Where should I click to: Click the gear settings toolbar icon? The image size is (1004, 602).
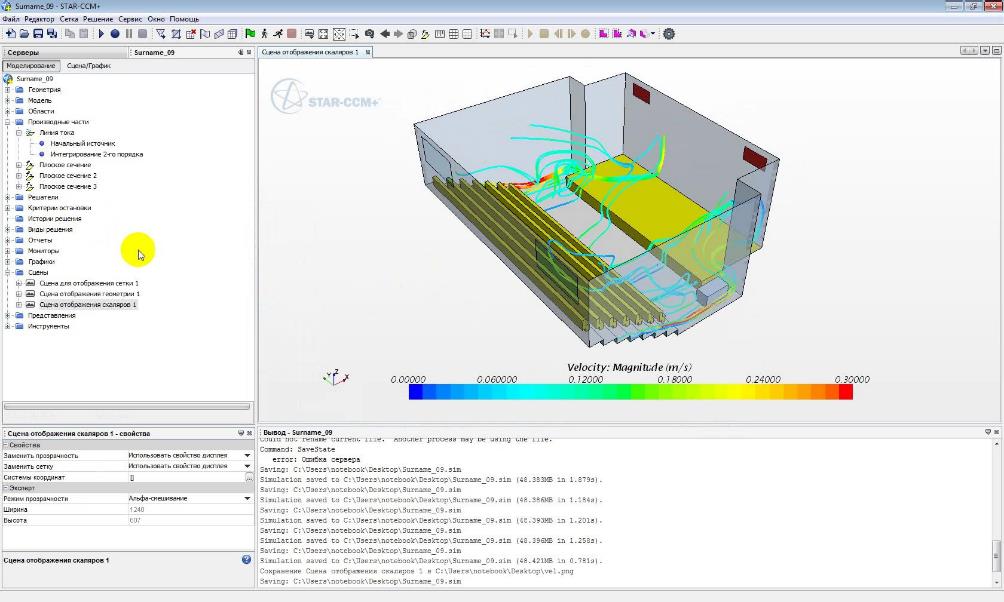[669, 33]
